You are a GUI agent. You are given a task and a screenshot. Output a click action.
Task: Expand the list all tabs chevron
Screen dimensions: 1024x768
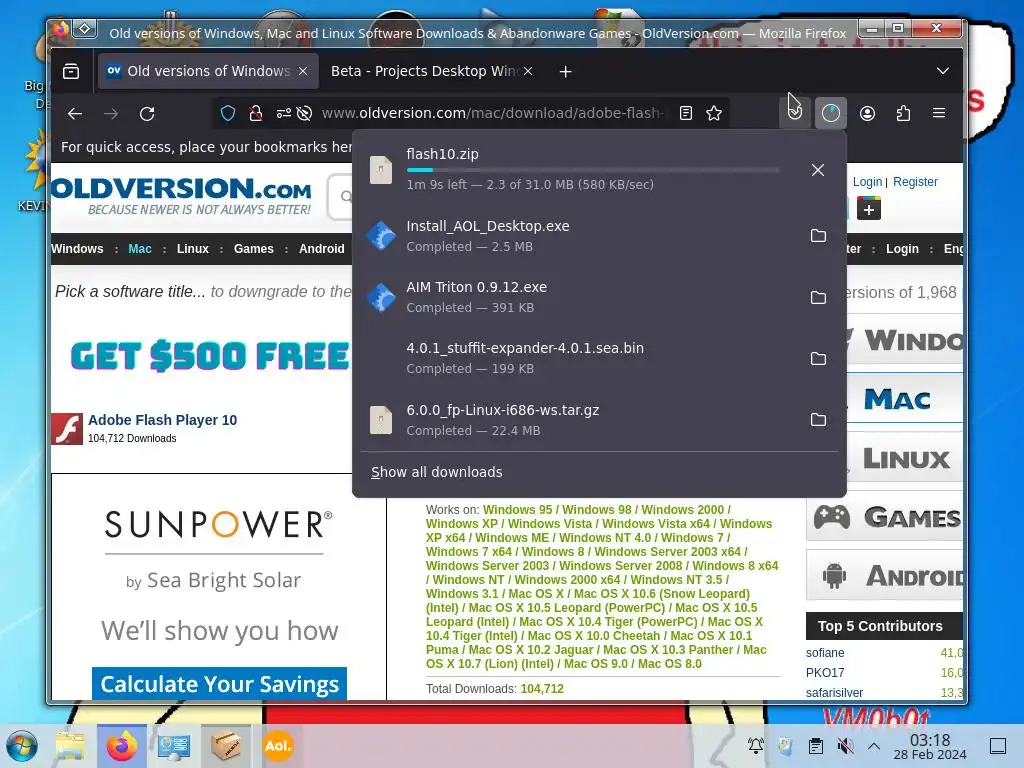[942, 71]
